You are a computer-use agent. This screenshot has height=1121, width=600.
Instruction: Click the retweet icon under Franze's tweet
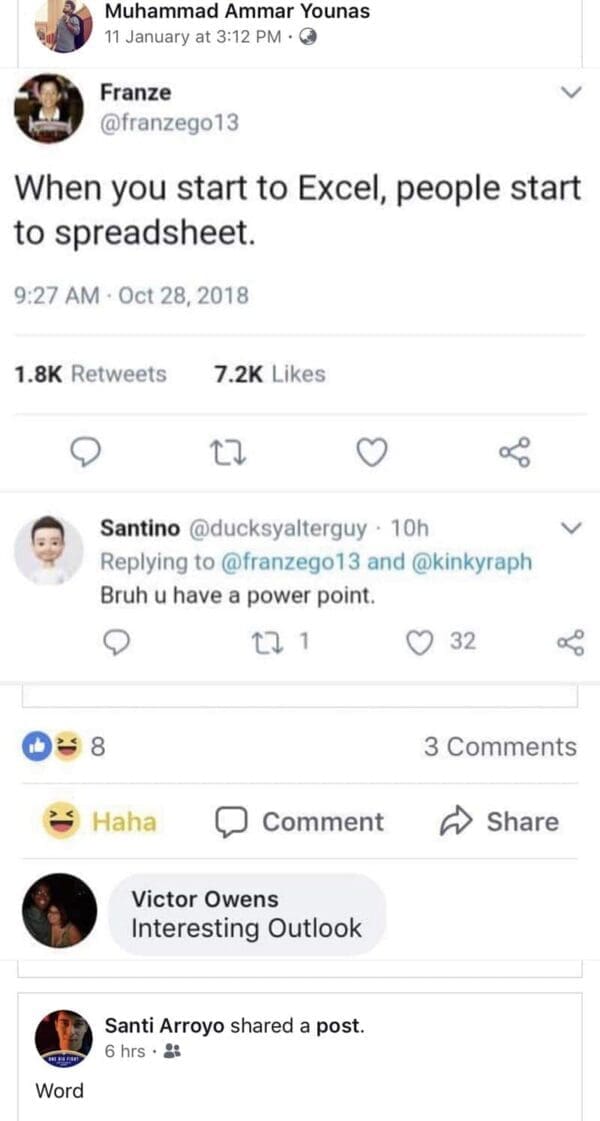(230, 455)
